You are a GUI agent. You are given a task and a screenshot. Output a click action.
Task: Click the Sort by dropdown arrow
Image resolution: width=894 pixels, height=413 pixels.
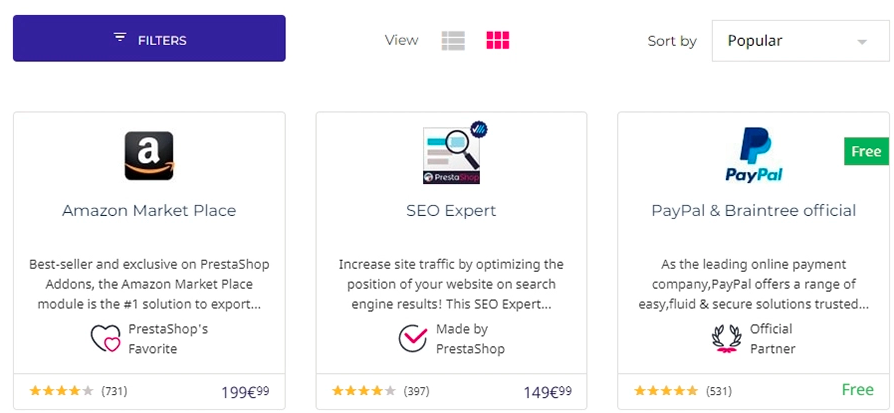[862, 42]
